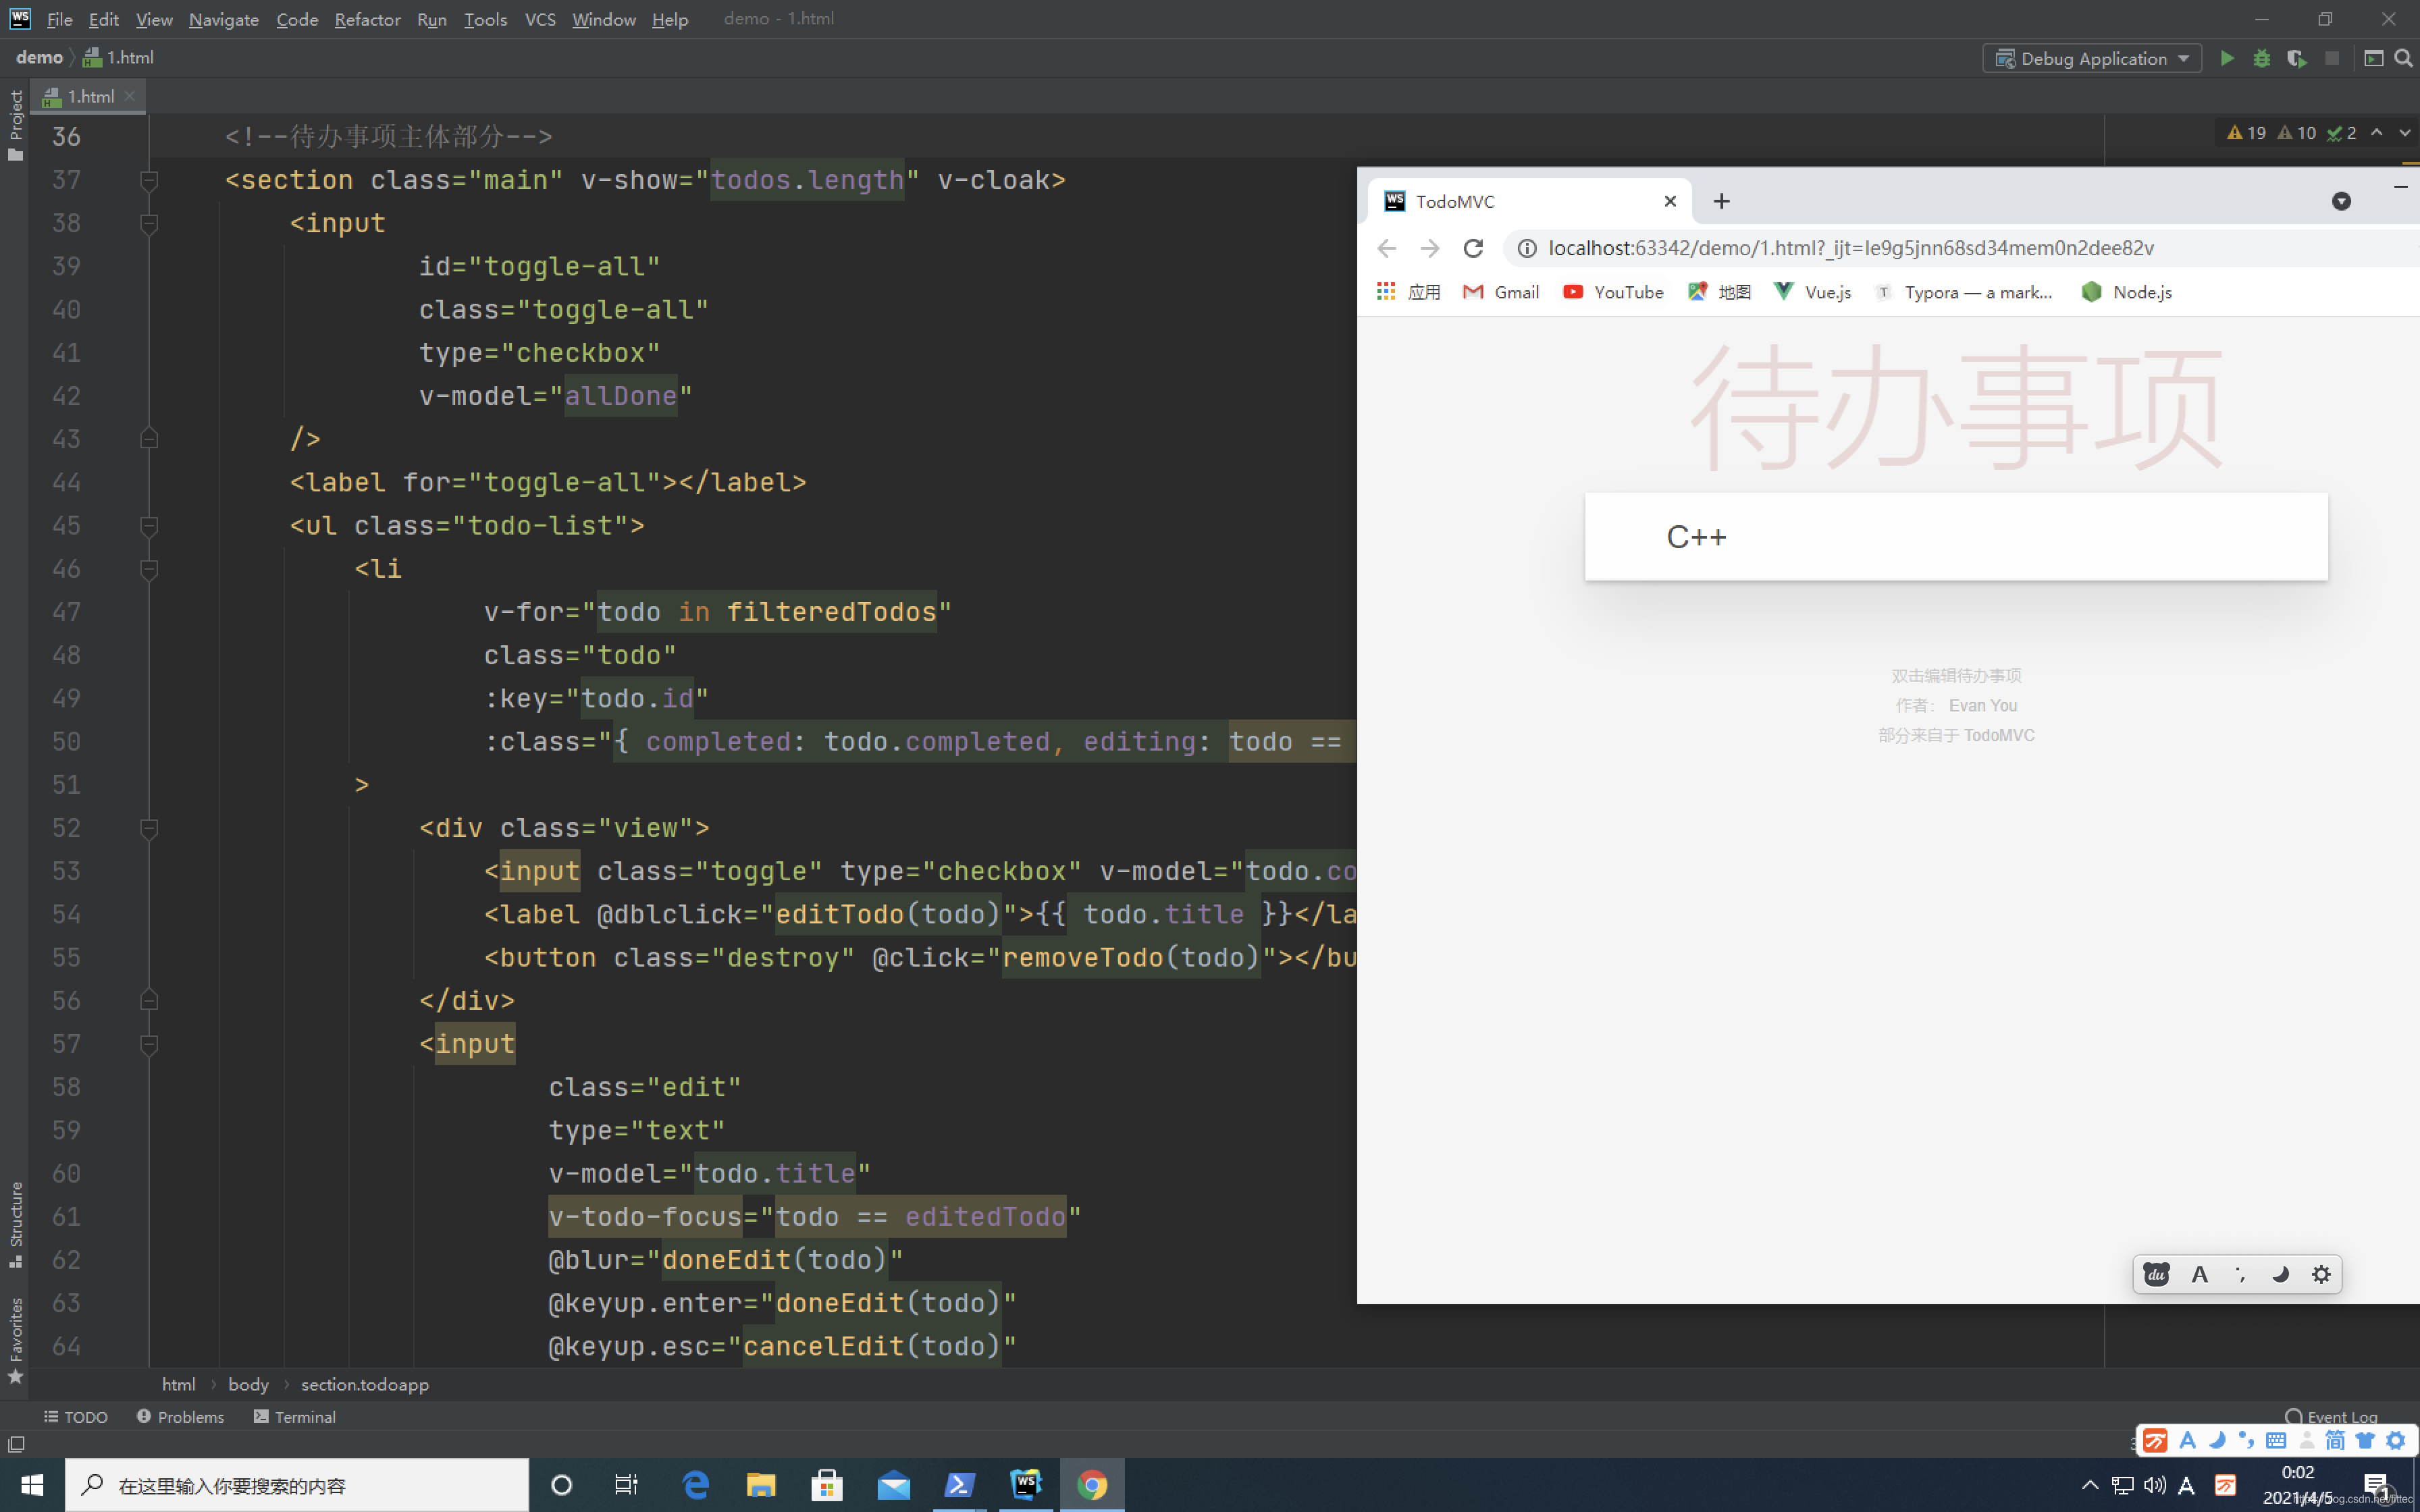
Task: Click the Baidu input du bear icon
Action: (x=2156, y=1274)
